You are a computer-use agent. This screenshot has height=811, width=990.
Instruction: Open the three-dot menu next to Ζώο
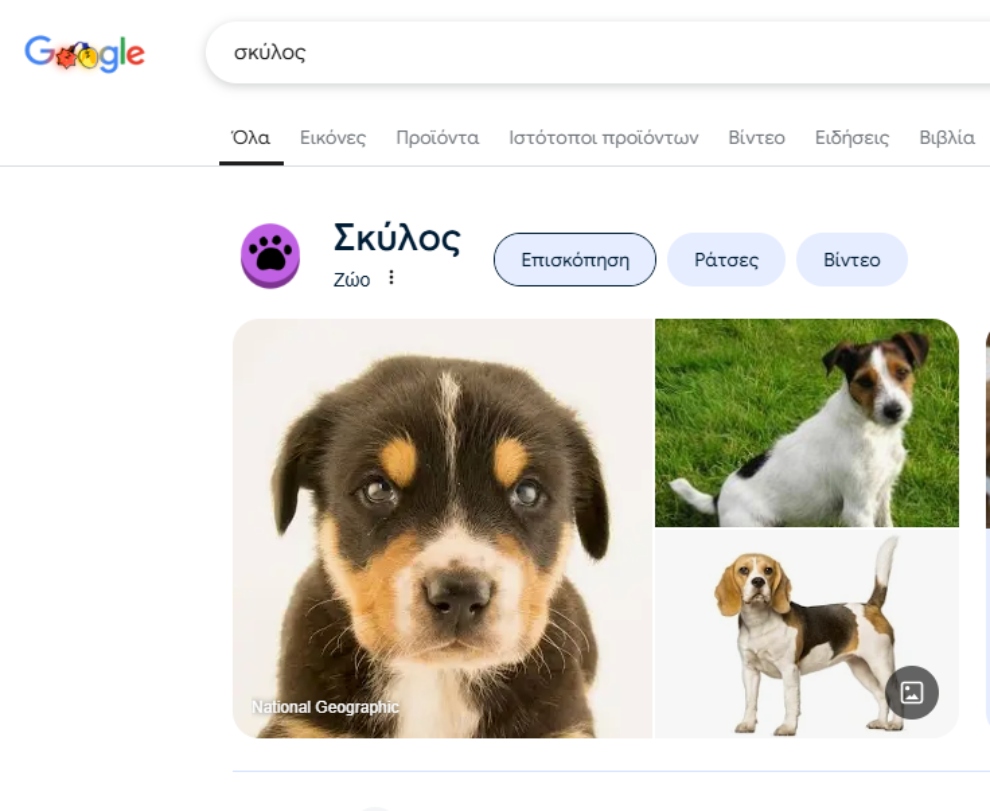391,277
